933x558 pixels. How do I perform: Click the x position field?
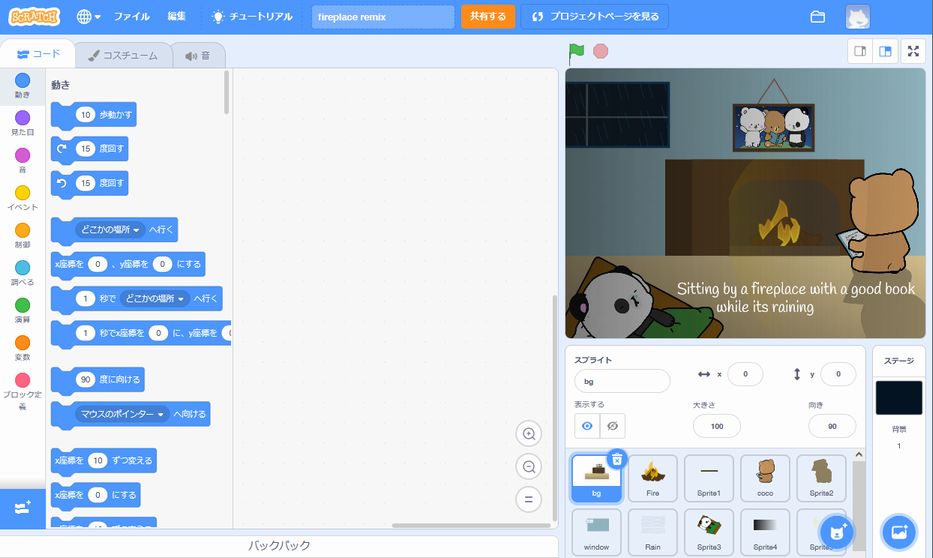[x=745, y=374]
